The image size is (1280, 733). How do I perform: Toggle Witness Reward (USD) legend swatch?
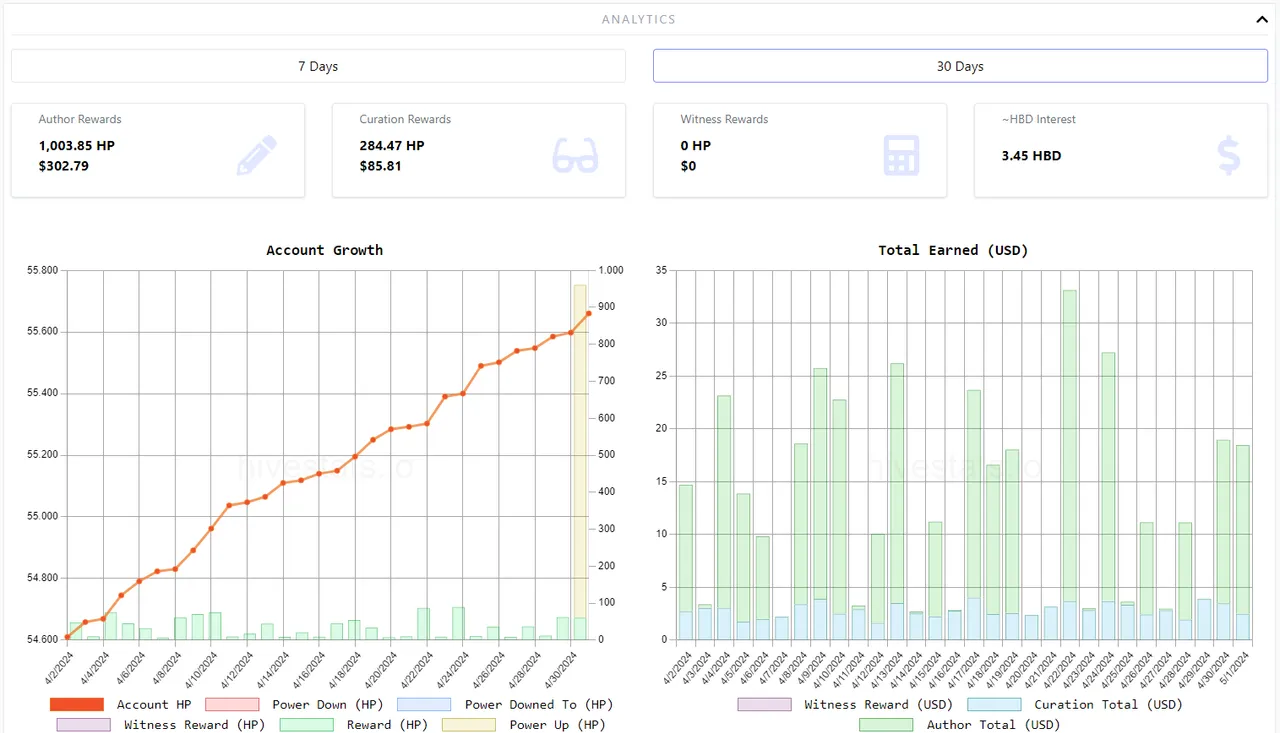pos(764,704)
